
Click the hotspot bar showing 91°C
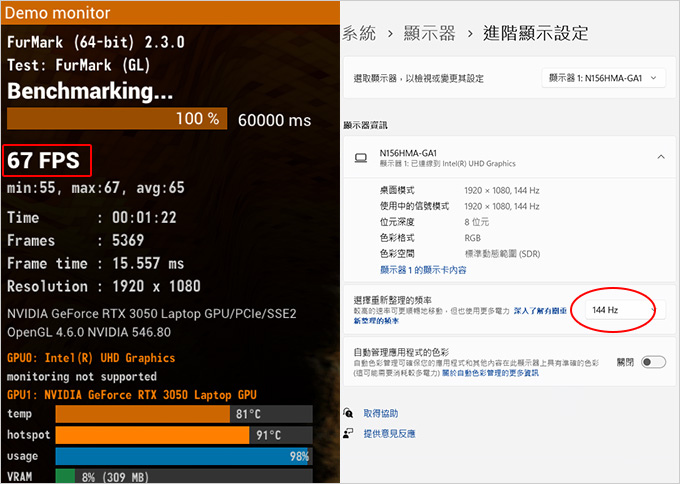(x=184, y=435)
